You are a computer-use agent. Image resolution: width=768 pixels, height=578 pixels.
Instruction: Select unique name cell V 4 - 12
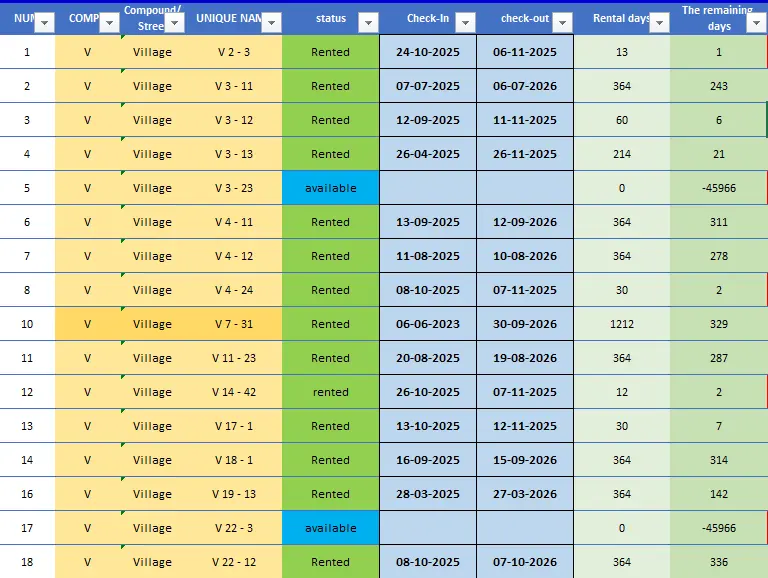click(234, 256)
